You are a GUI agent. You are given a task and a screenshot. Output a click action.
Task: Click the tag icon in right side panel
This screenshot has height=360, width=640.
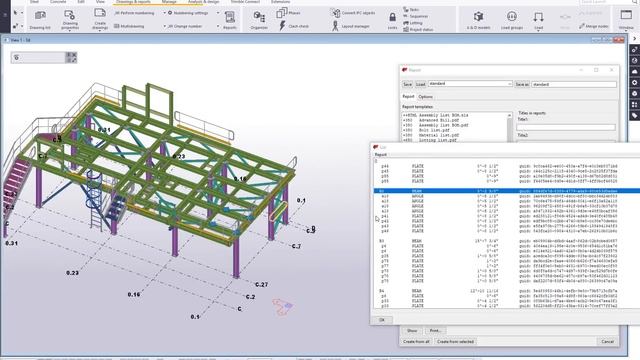click(634, 116)
